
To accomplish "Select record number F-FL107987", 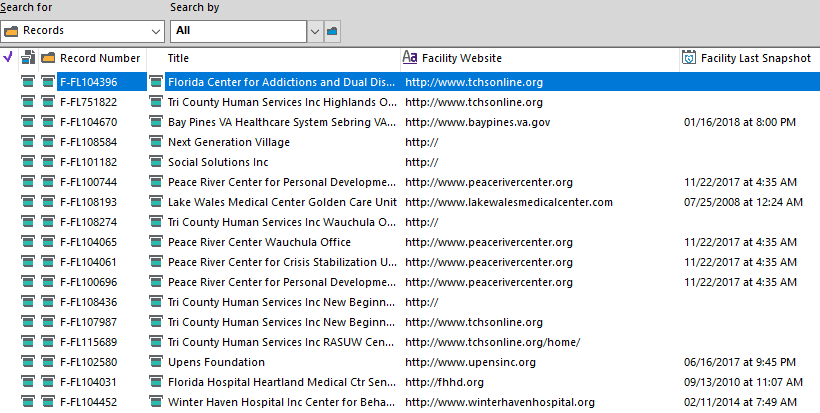I will 88,322.
